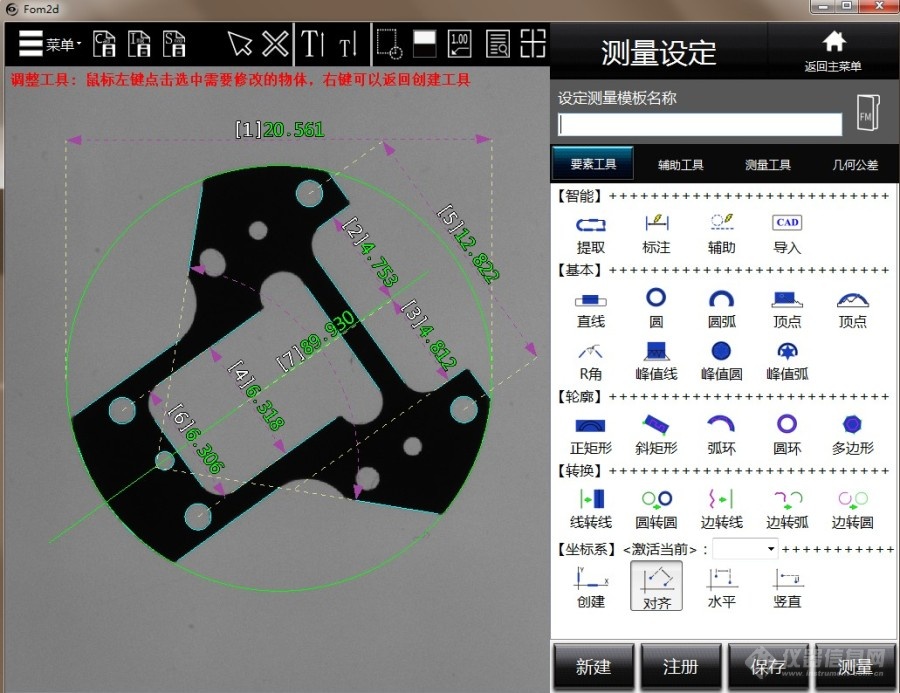The width and height of the screenshot is (900, 693).
Task: Pick the 多边形 polygon contour tool
Action: pos(852,433)
